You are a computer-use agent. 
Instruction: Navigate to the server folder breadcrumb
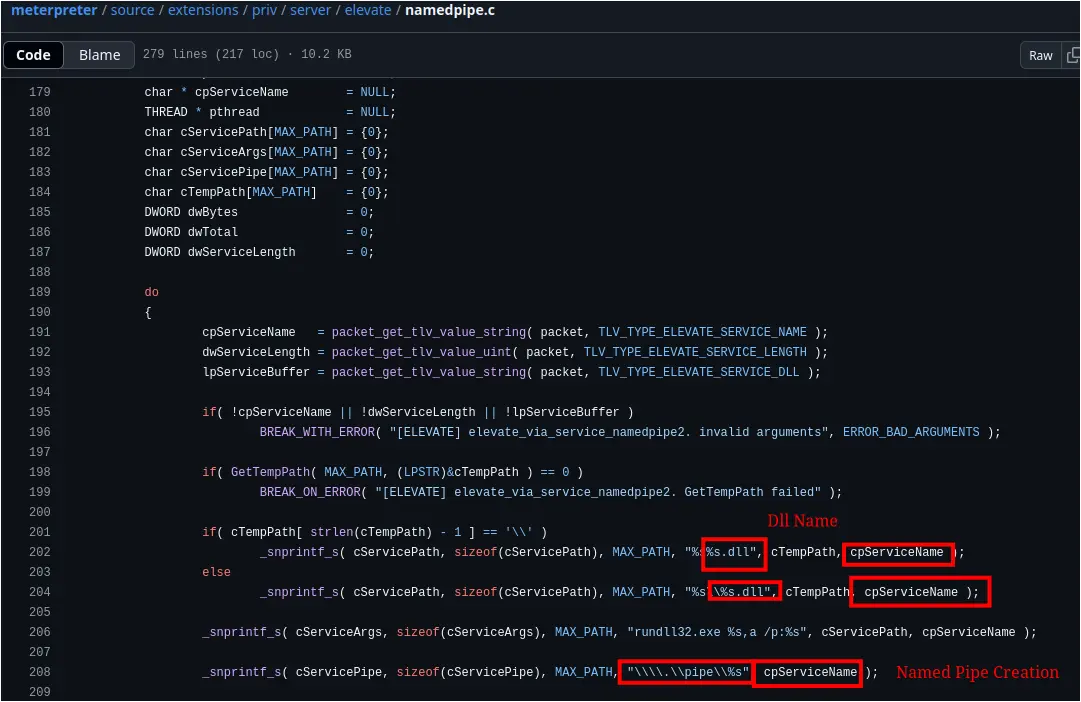pos(310,10)
